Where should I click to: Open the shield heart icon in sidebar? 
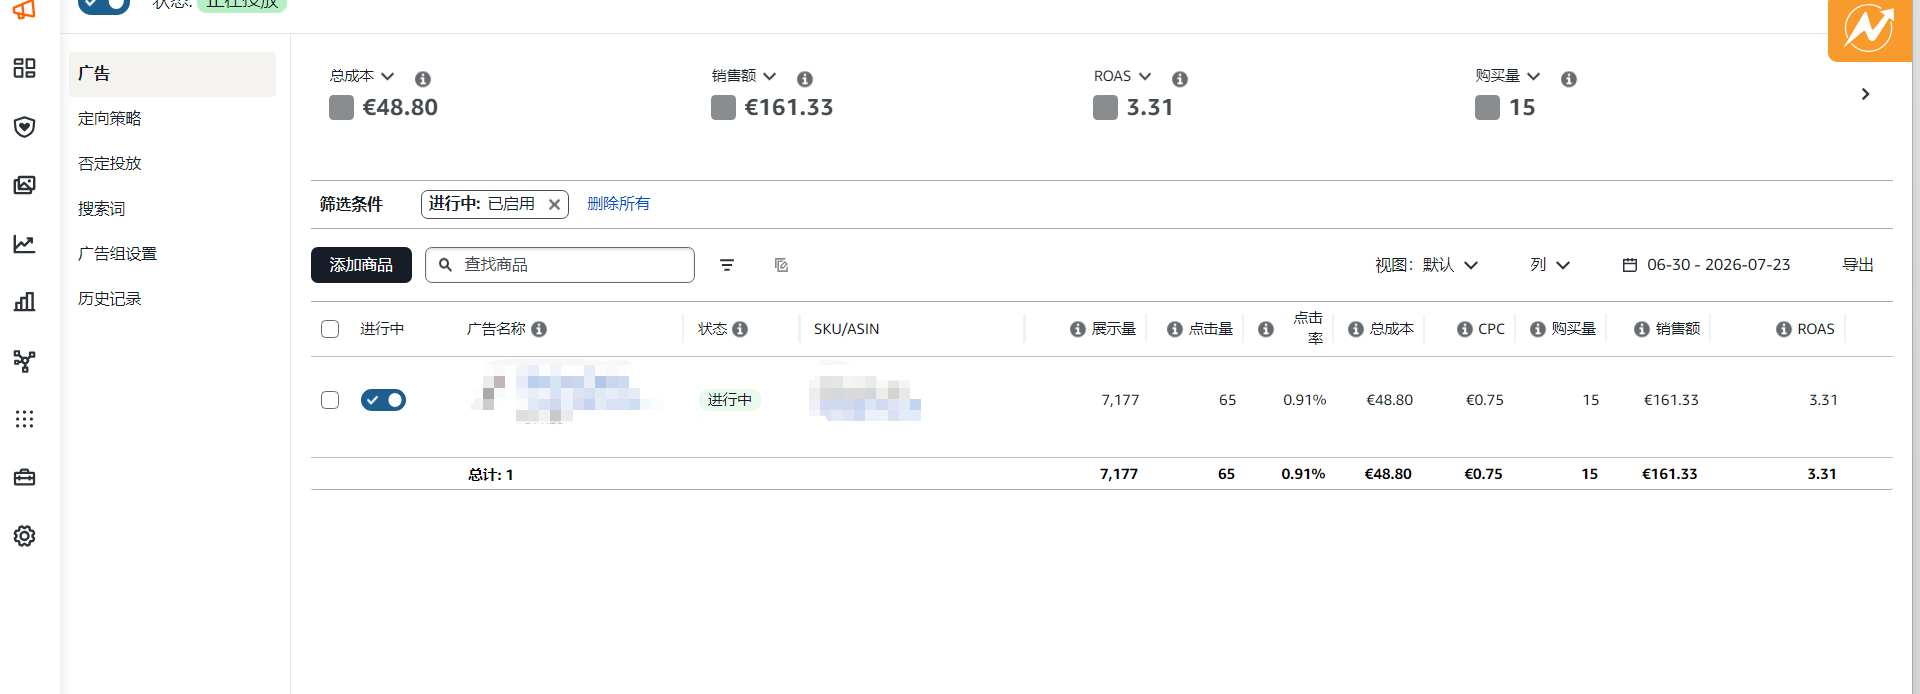coord(24,127)
